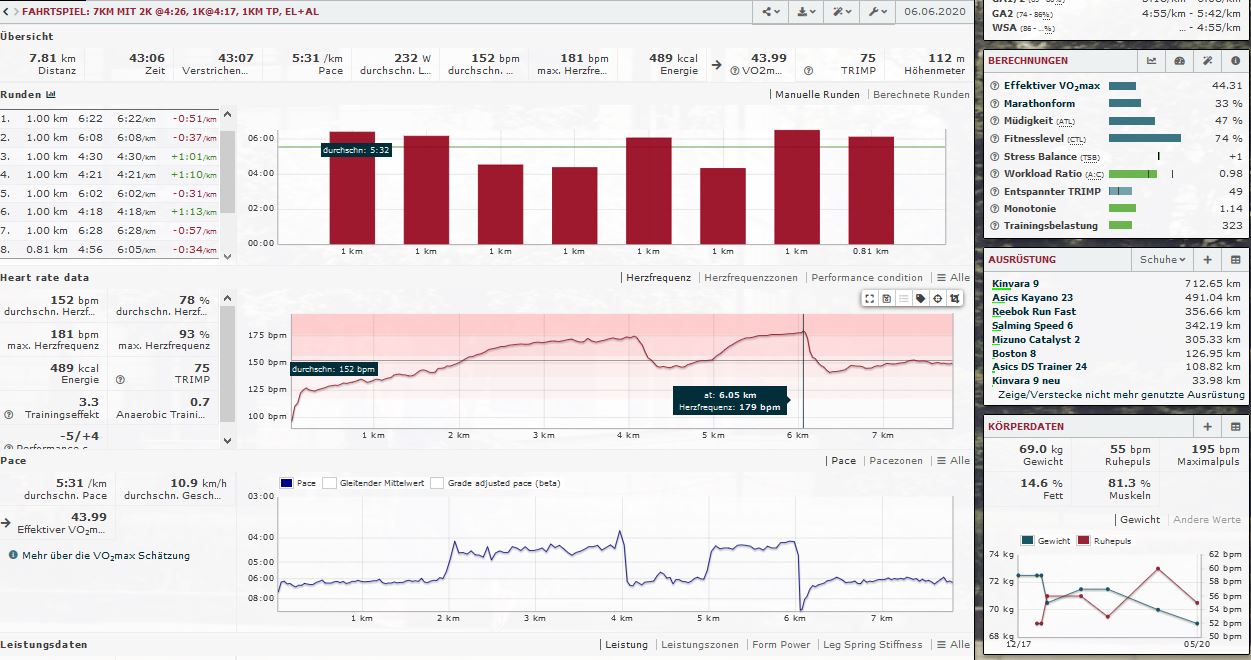
Task: Click the fullscreen icon on heart rate chart
Action: 870,298
